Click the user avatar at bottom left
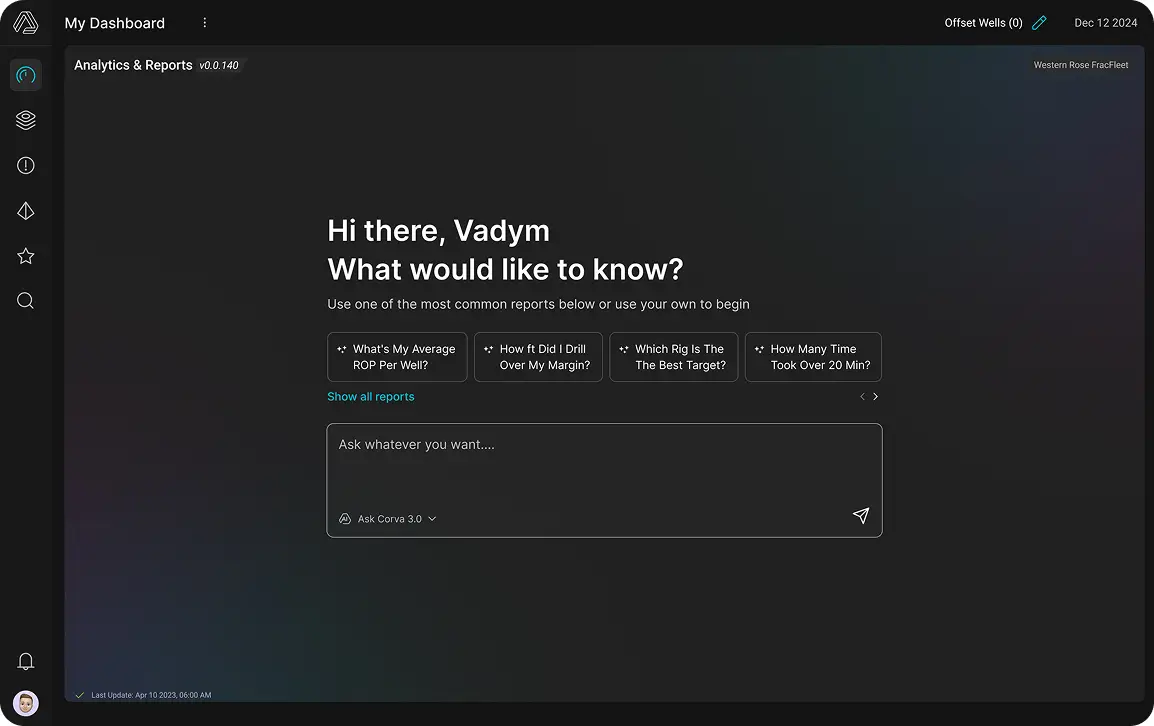 (x=26, y=703)
